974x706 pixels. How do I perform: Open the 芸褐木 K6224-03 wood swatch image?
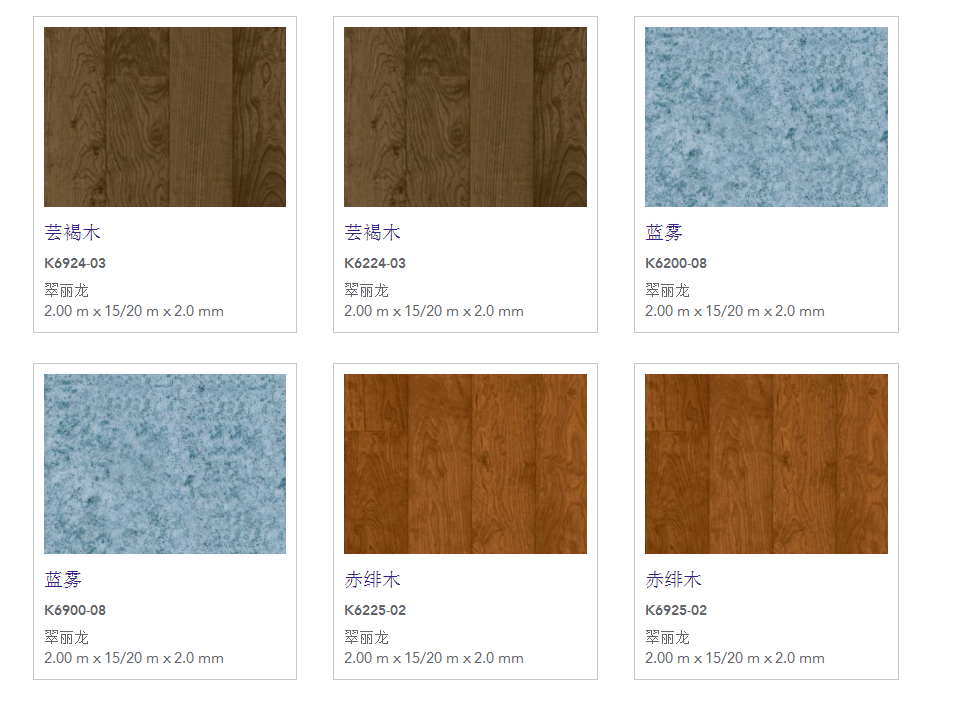465,117
